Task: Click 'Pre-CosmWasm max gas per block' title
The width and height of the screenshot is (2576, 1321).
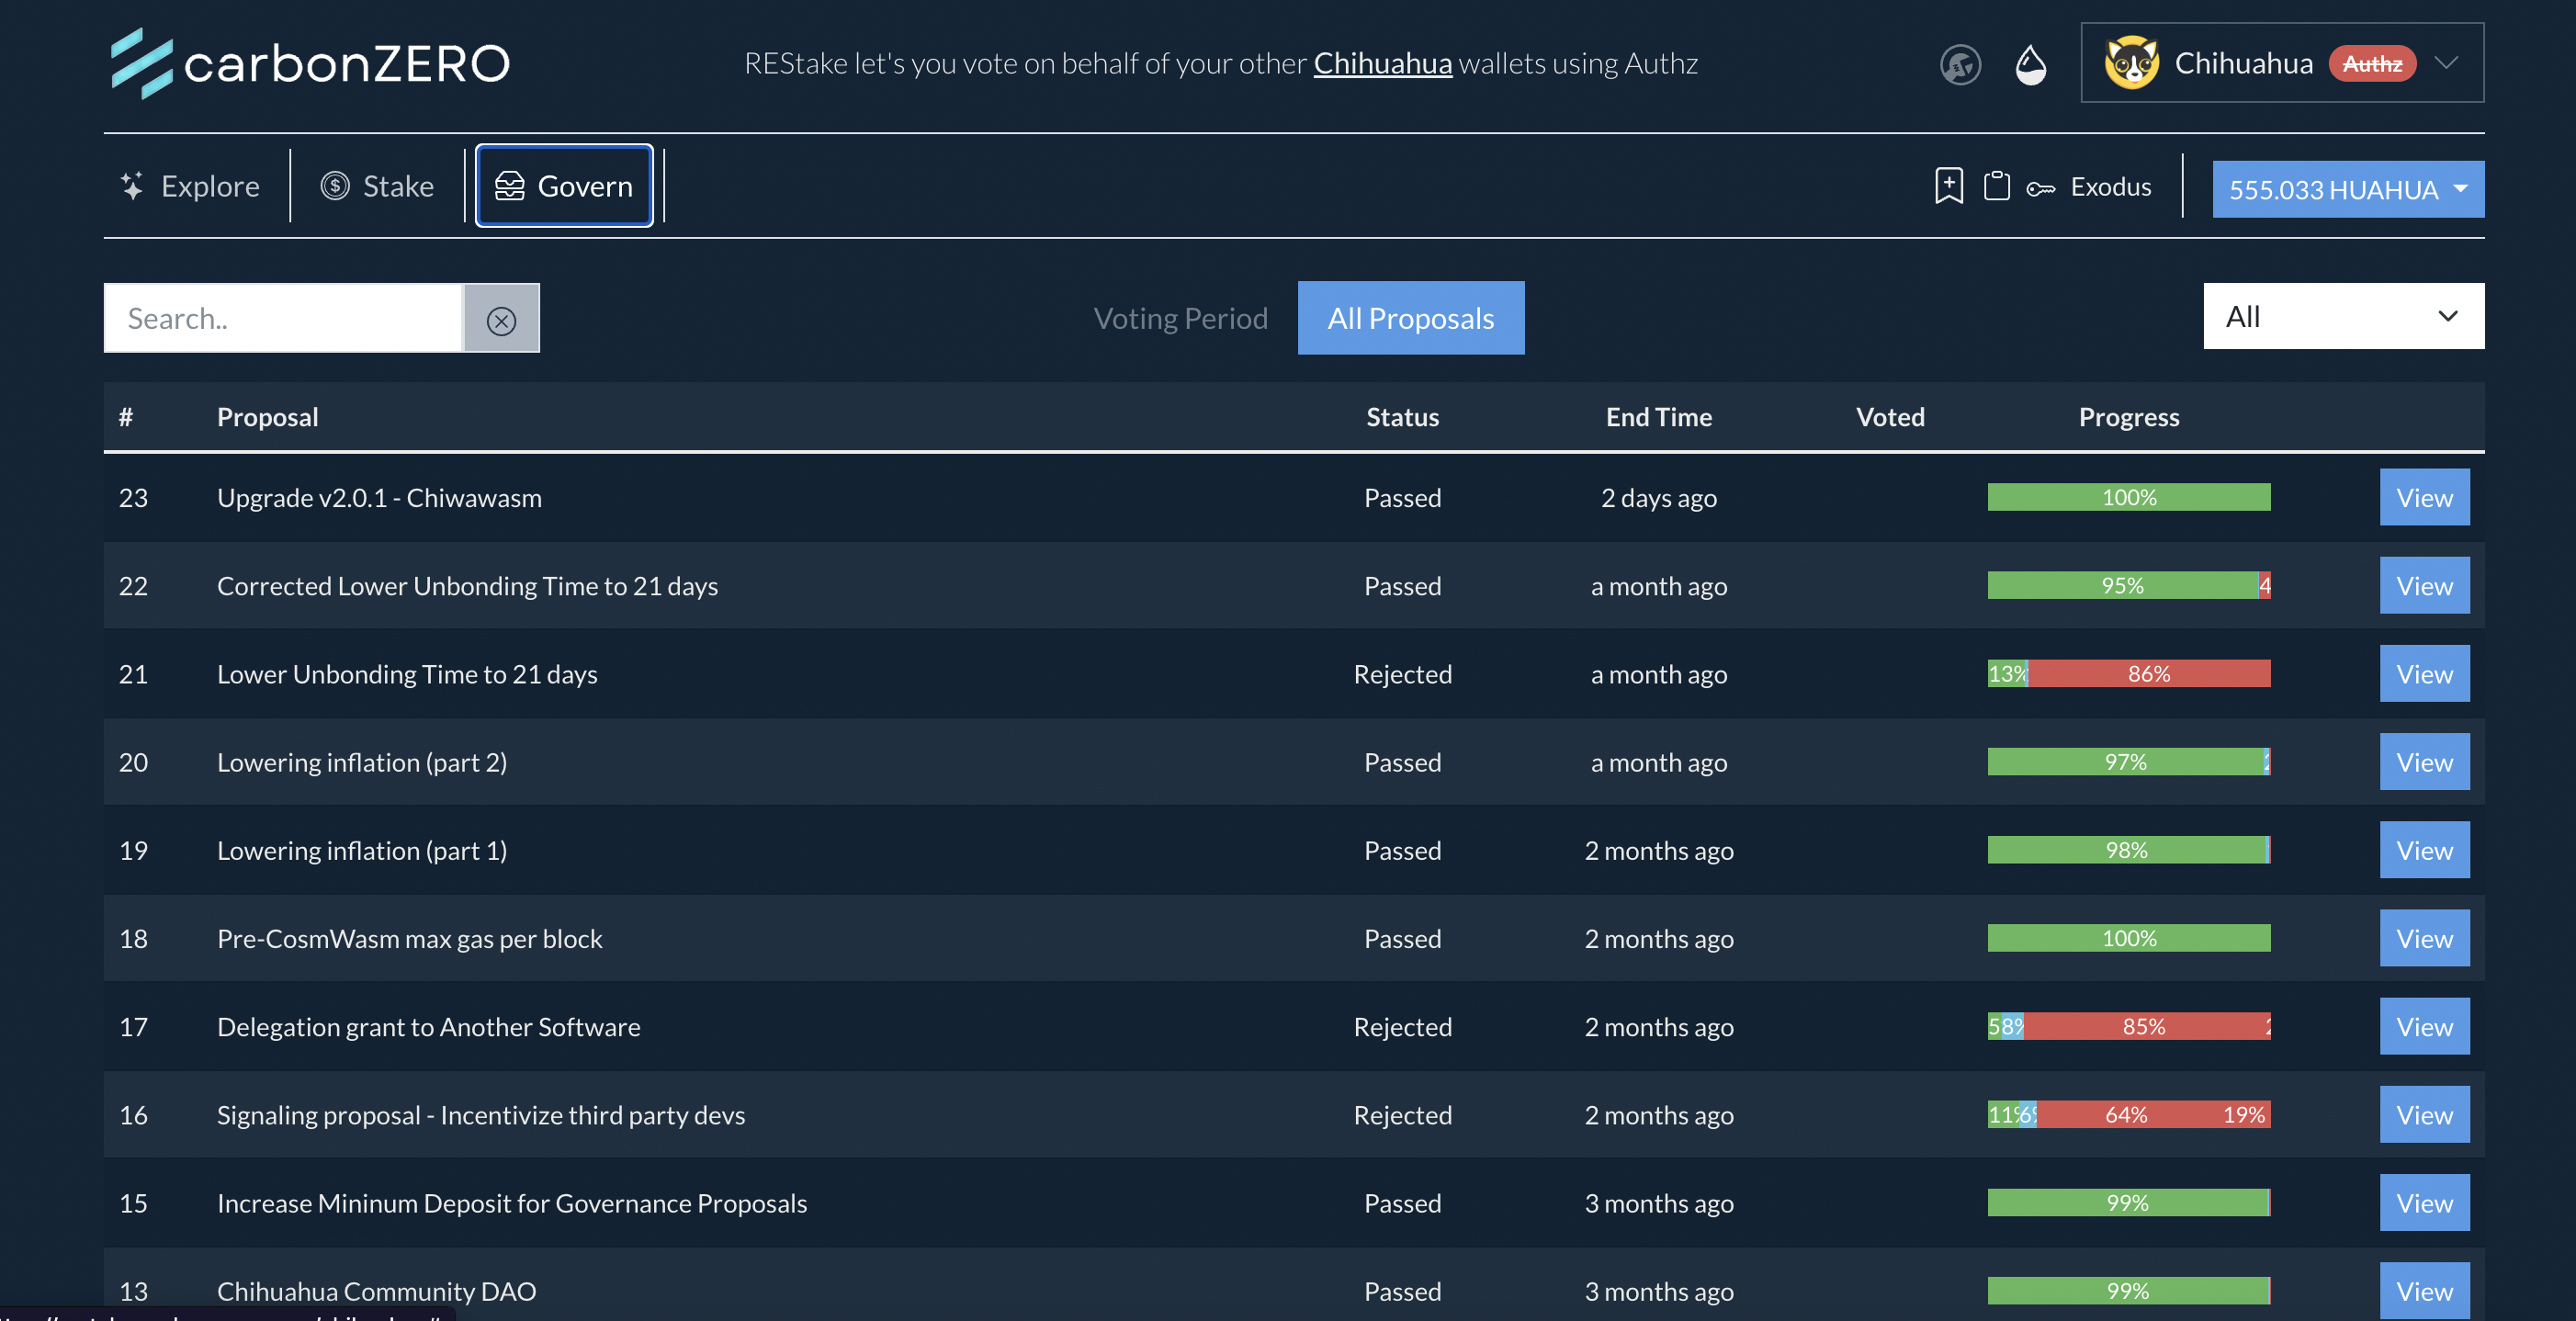Action: tap(409, 939)
